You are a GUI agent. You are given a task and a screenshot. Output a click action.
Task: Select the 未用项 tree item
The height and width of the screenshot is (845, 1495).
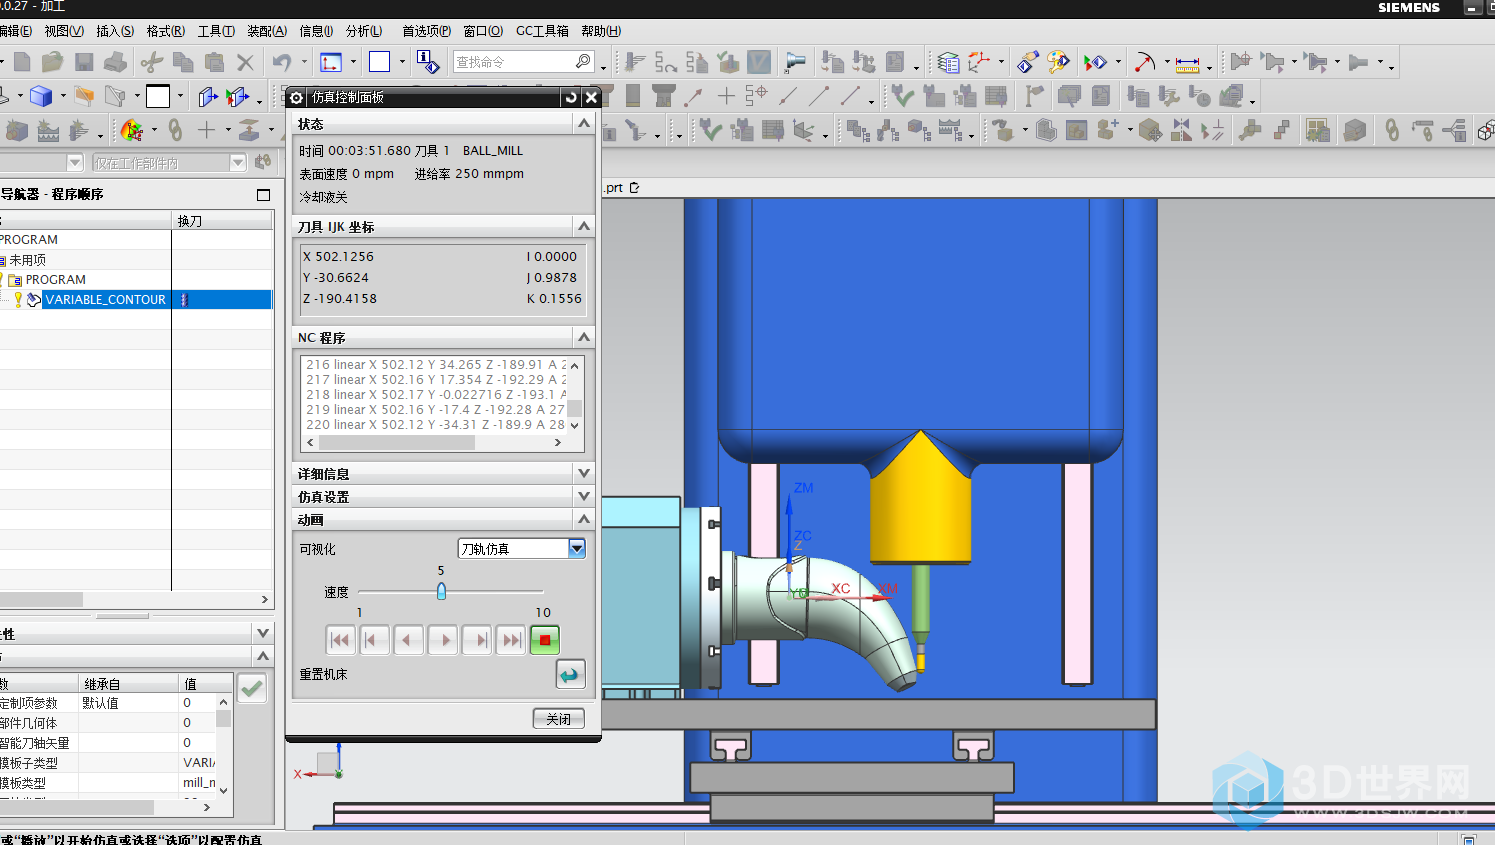27,260
